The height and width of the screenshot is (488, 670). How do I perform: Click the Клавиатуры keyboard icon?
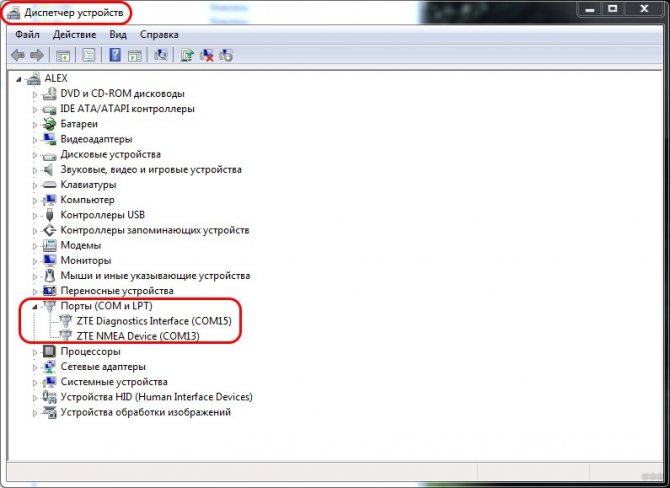point(50,185)
